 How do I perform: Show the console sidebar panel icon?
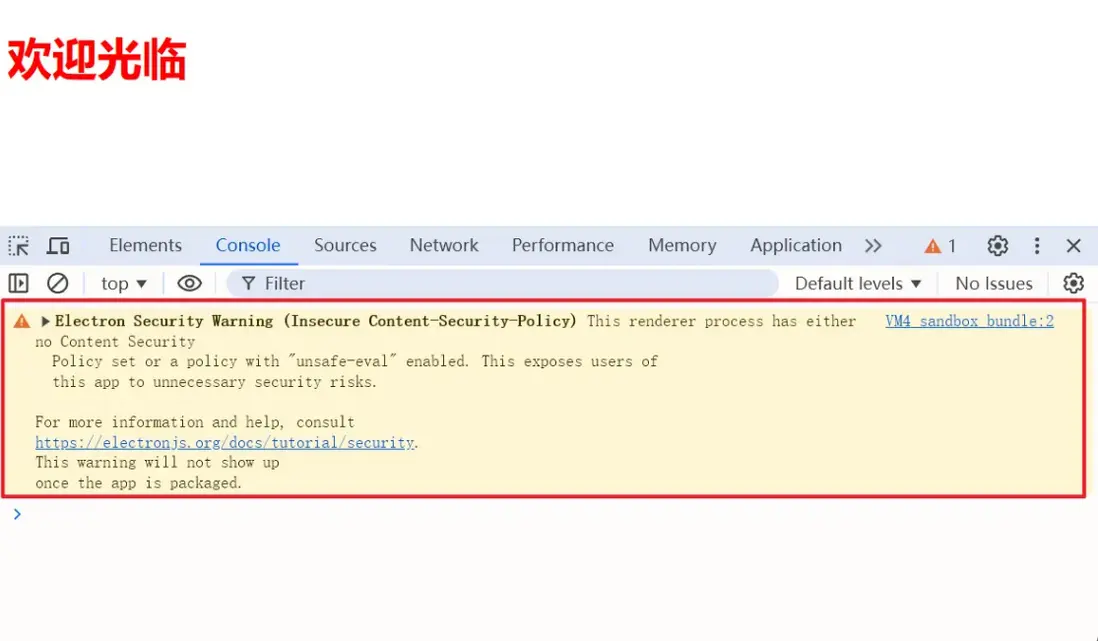pyautogui.click(x=19, y=284)
